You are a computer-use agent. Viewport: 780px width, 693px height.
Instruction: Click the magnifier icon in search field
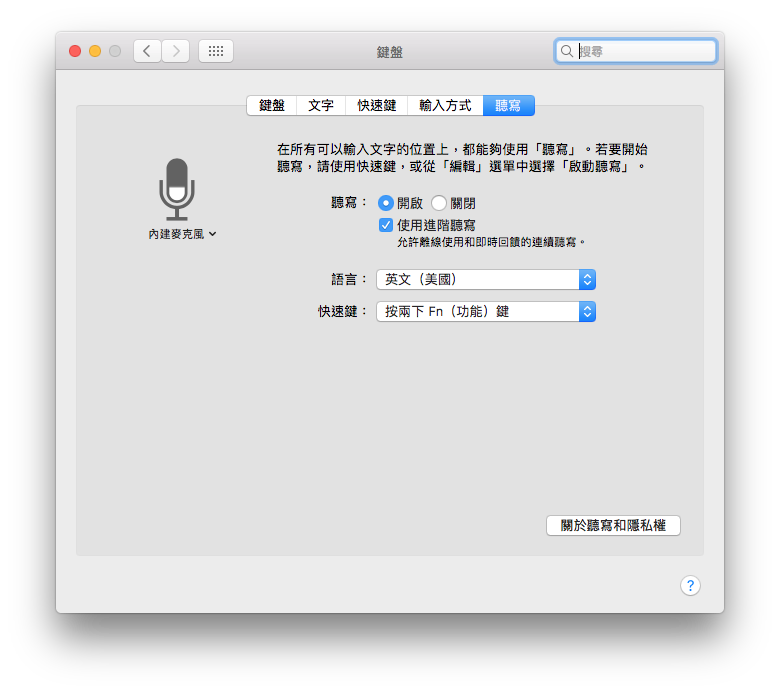coord(567,51)
